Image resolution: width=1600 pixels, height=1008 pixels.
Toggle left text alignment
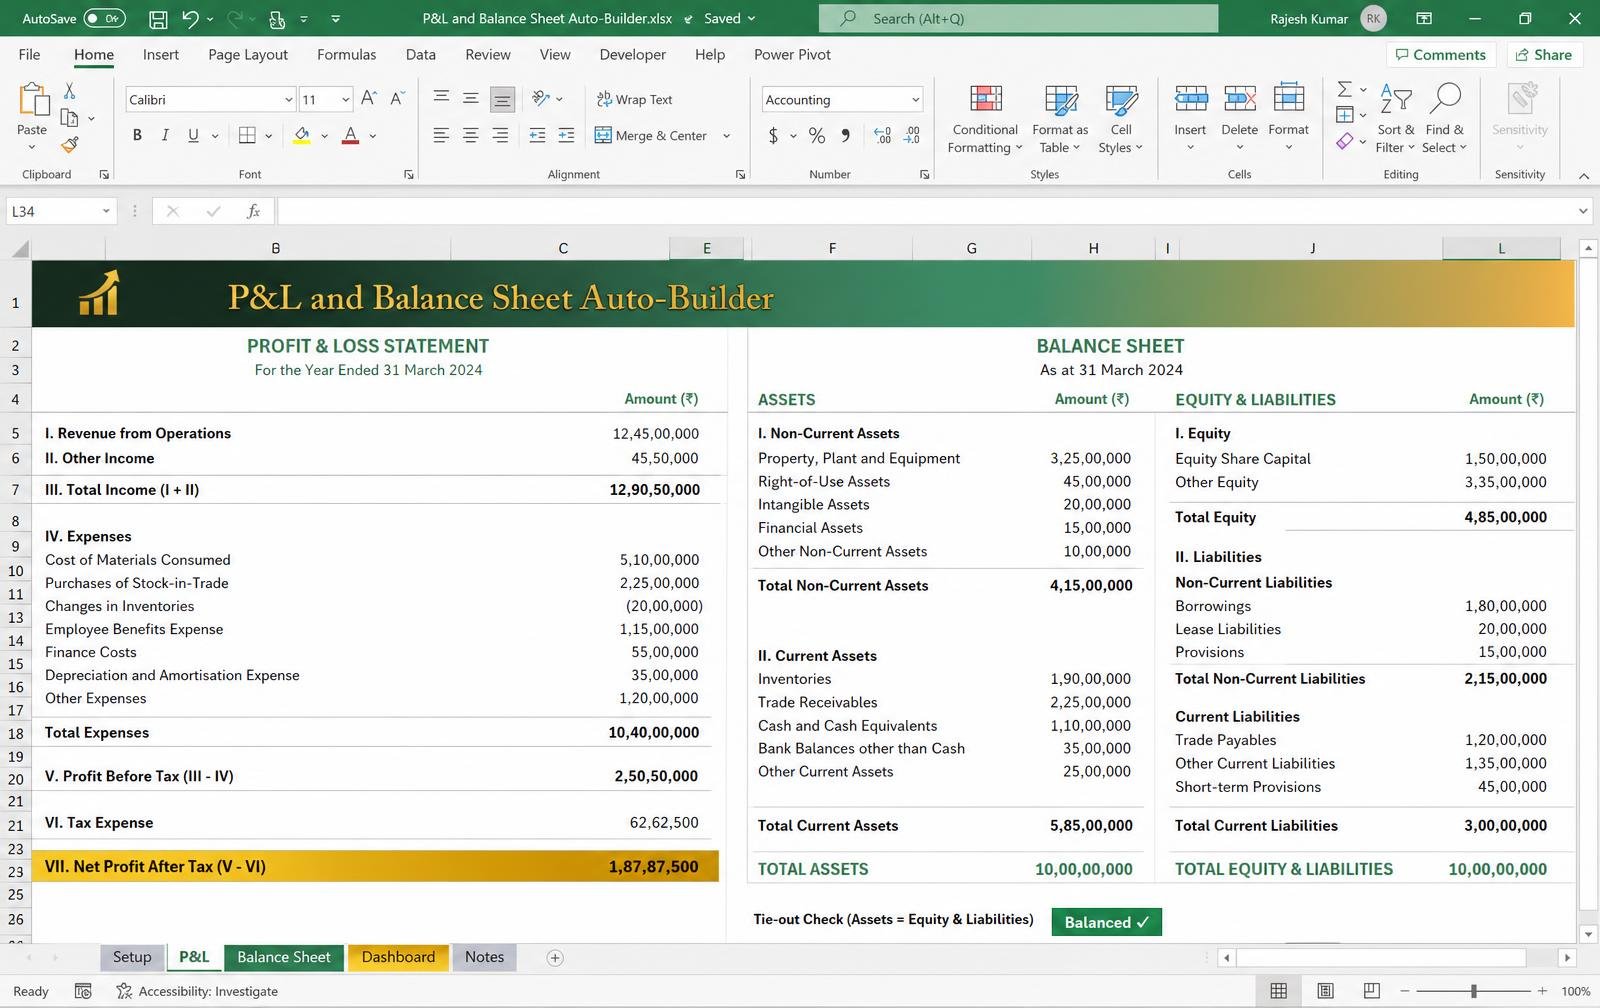[x=440, y=136]
